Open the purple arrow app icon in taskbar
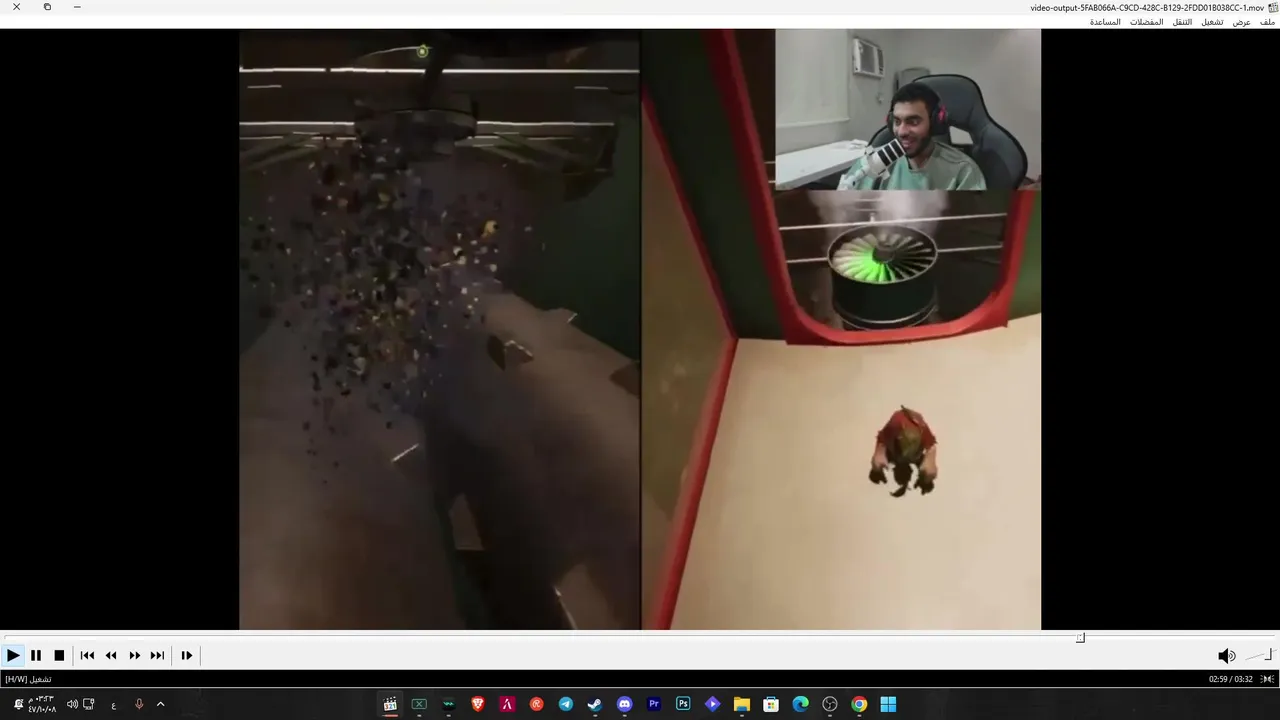The height and width of the screenshot is (720, 1280). [x=712, y=704]
